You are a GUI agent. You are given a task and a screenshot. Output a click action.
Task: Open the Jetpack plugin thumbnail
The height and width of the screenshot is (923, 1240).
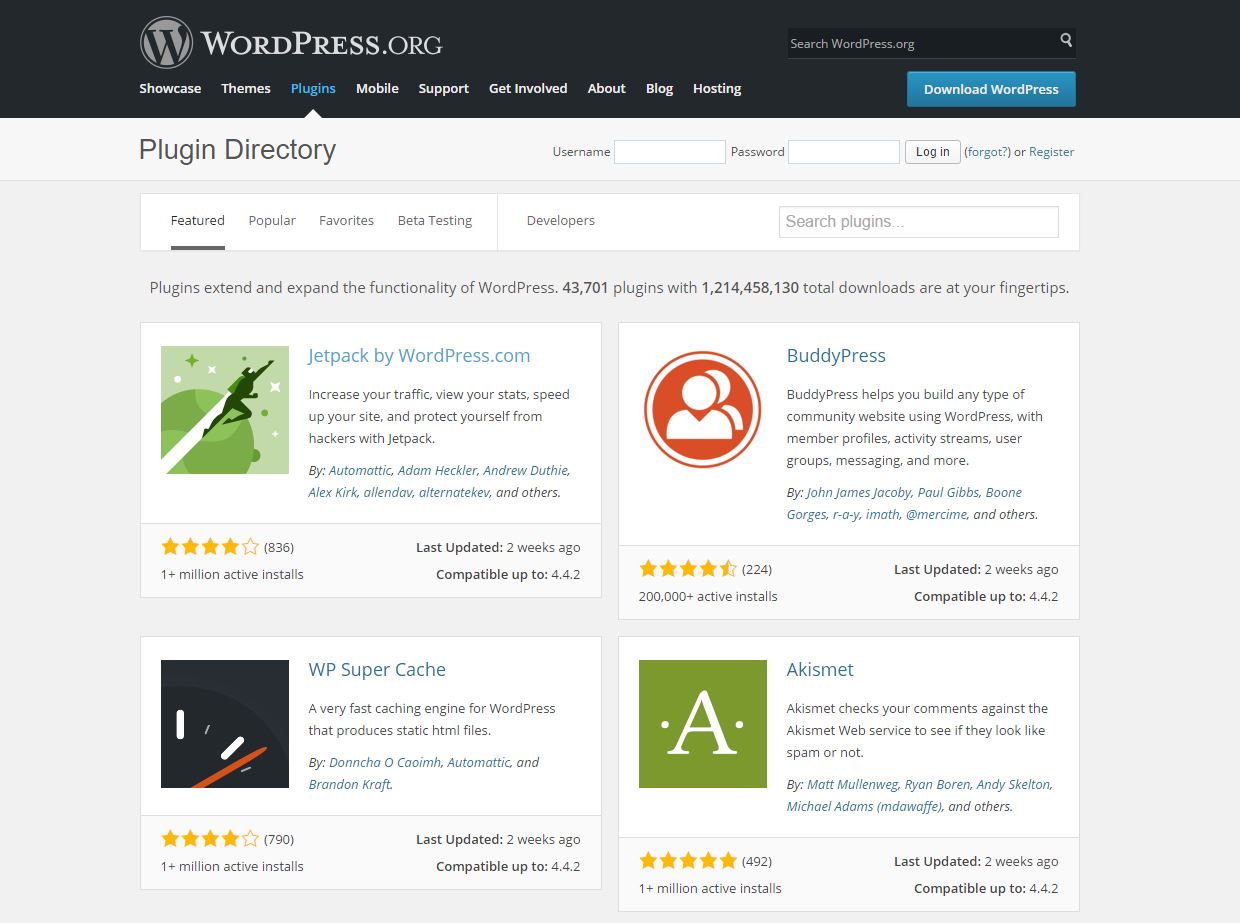(x=225, y=410)
